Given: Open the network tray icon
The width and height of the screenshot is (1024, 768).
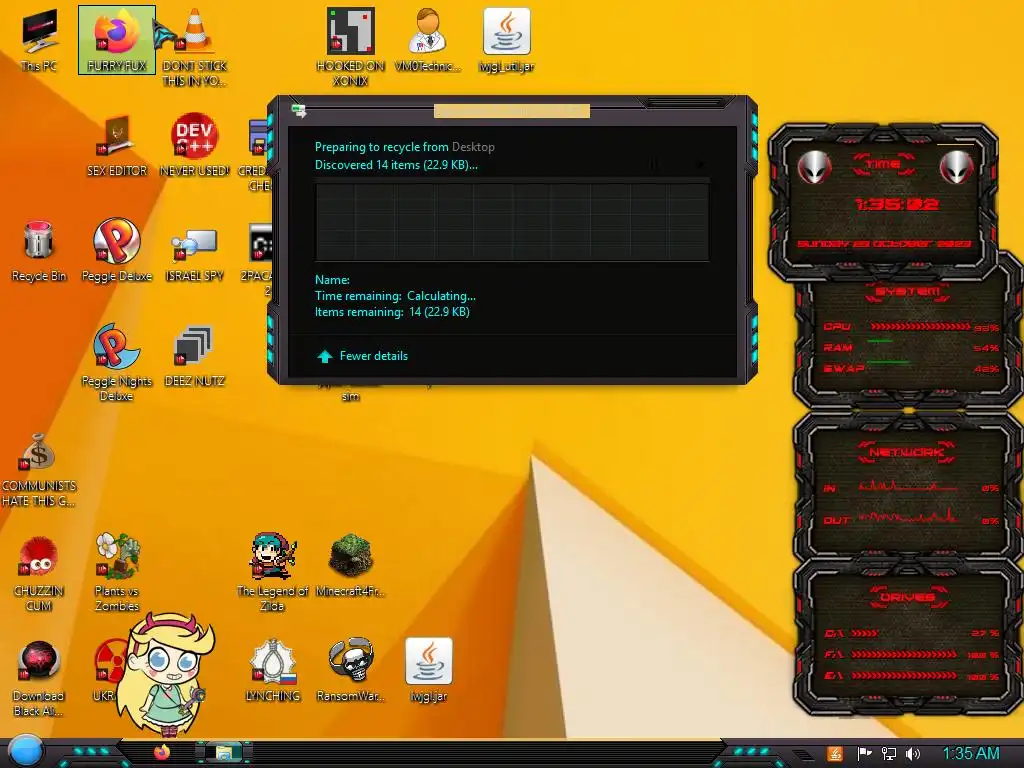Looking at the screenshot, I should (x=888, y=754).
